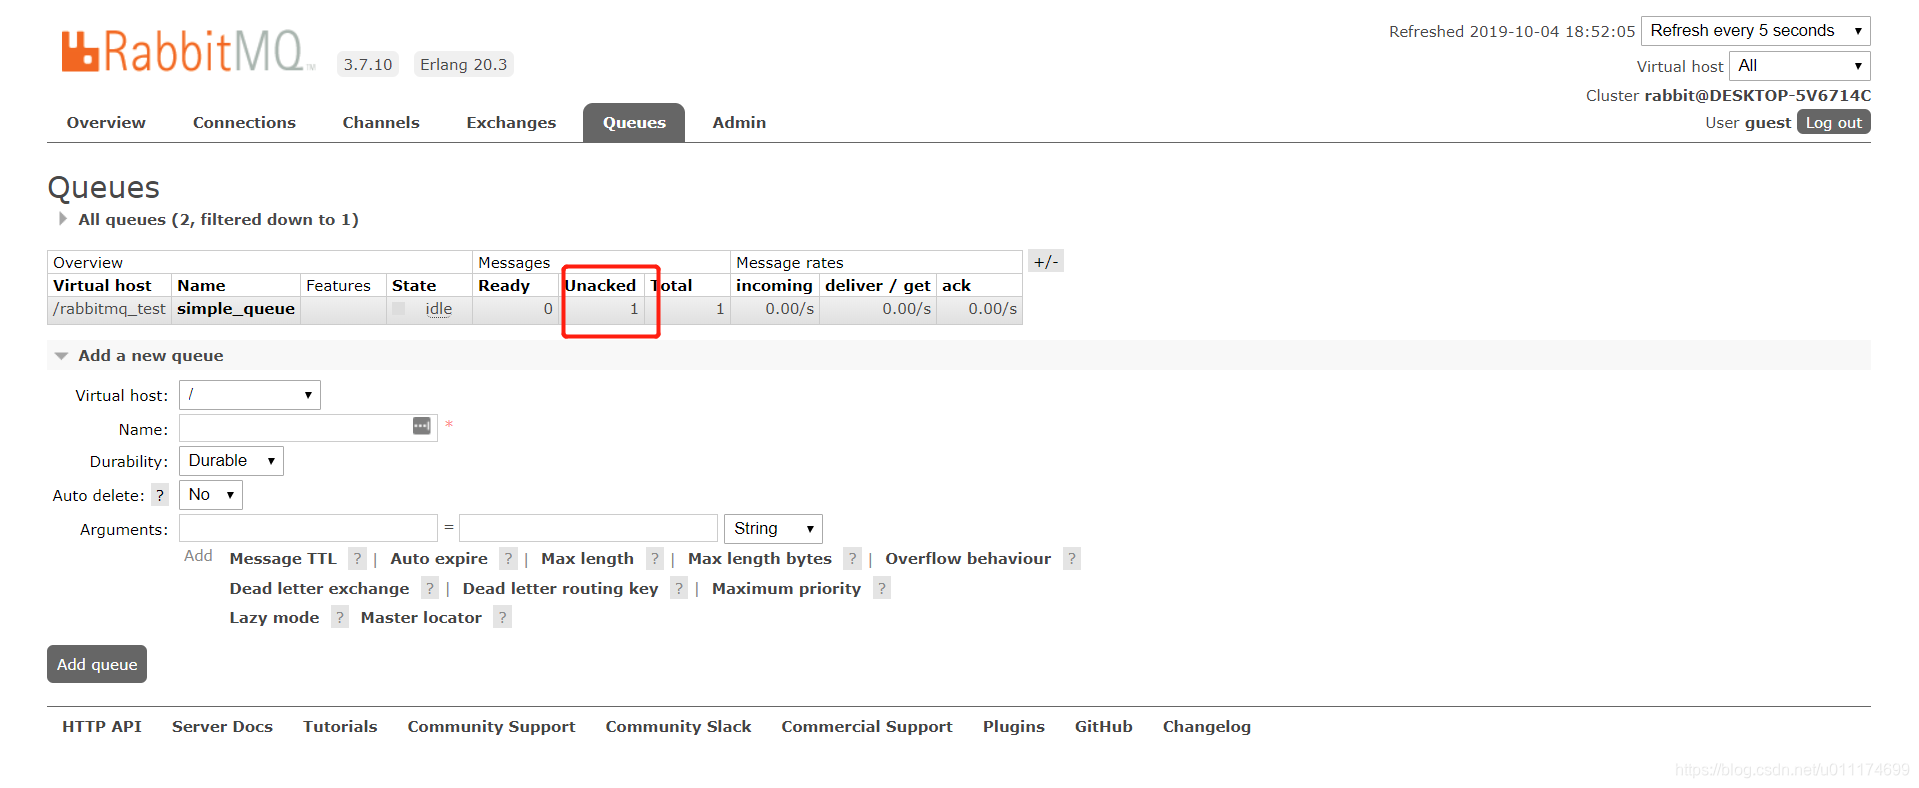Click the RabbitMQ logo
1919x788 pixels.
click(187, 52)
